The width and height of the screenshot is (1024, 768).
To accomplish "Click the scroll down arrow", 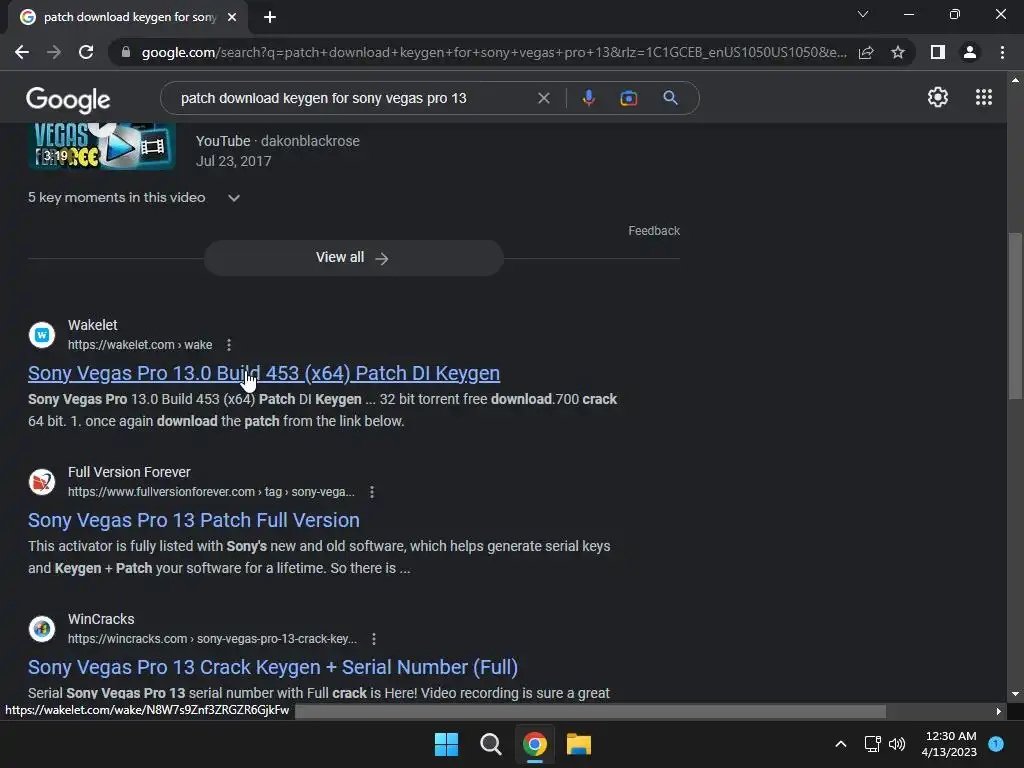I will click(1015, 694).
